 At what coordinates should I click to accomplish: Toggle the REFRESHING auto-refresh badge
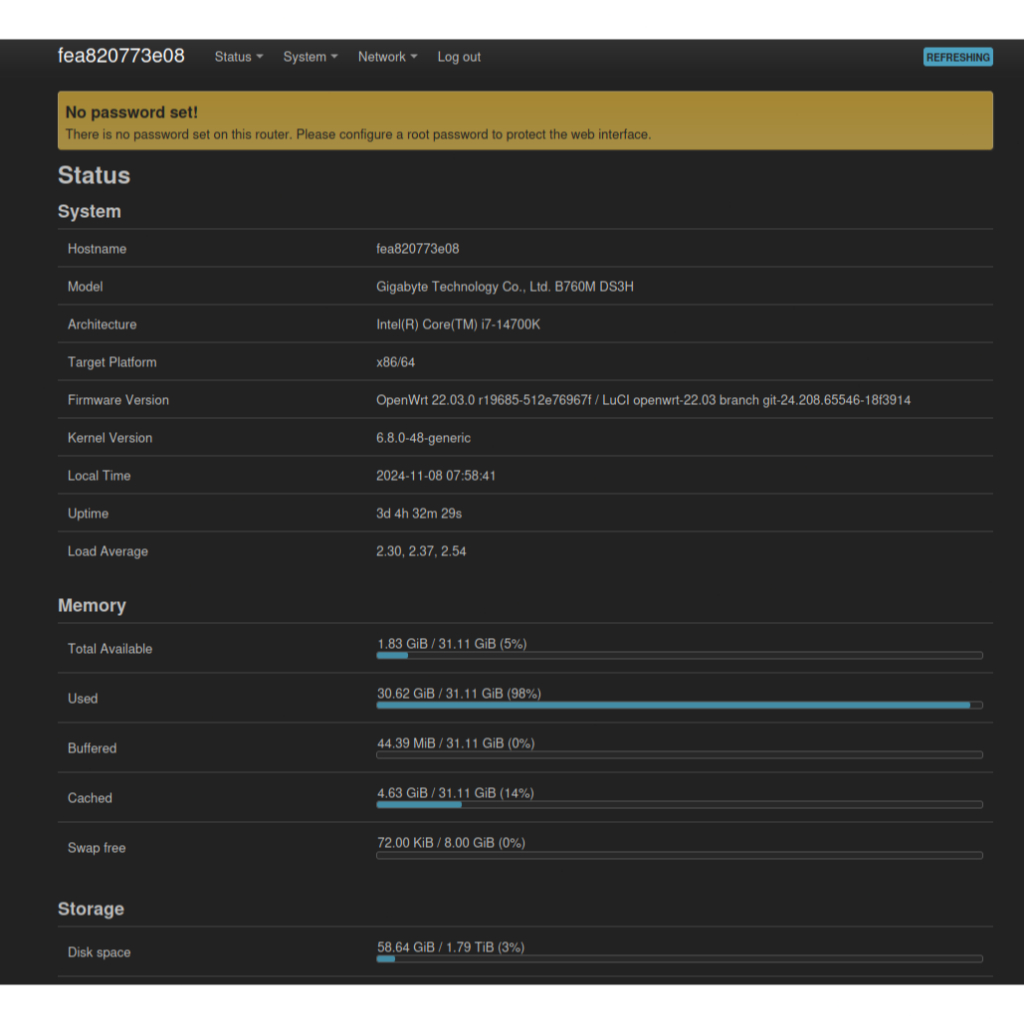click(x=957, y=57)
